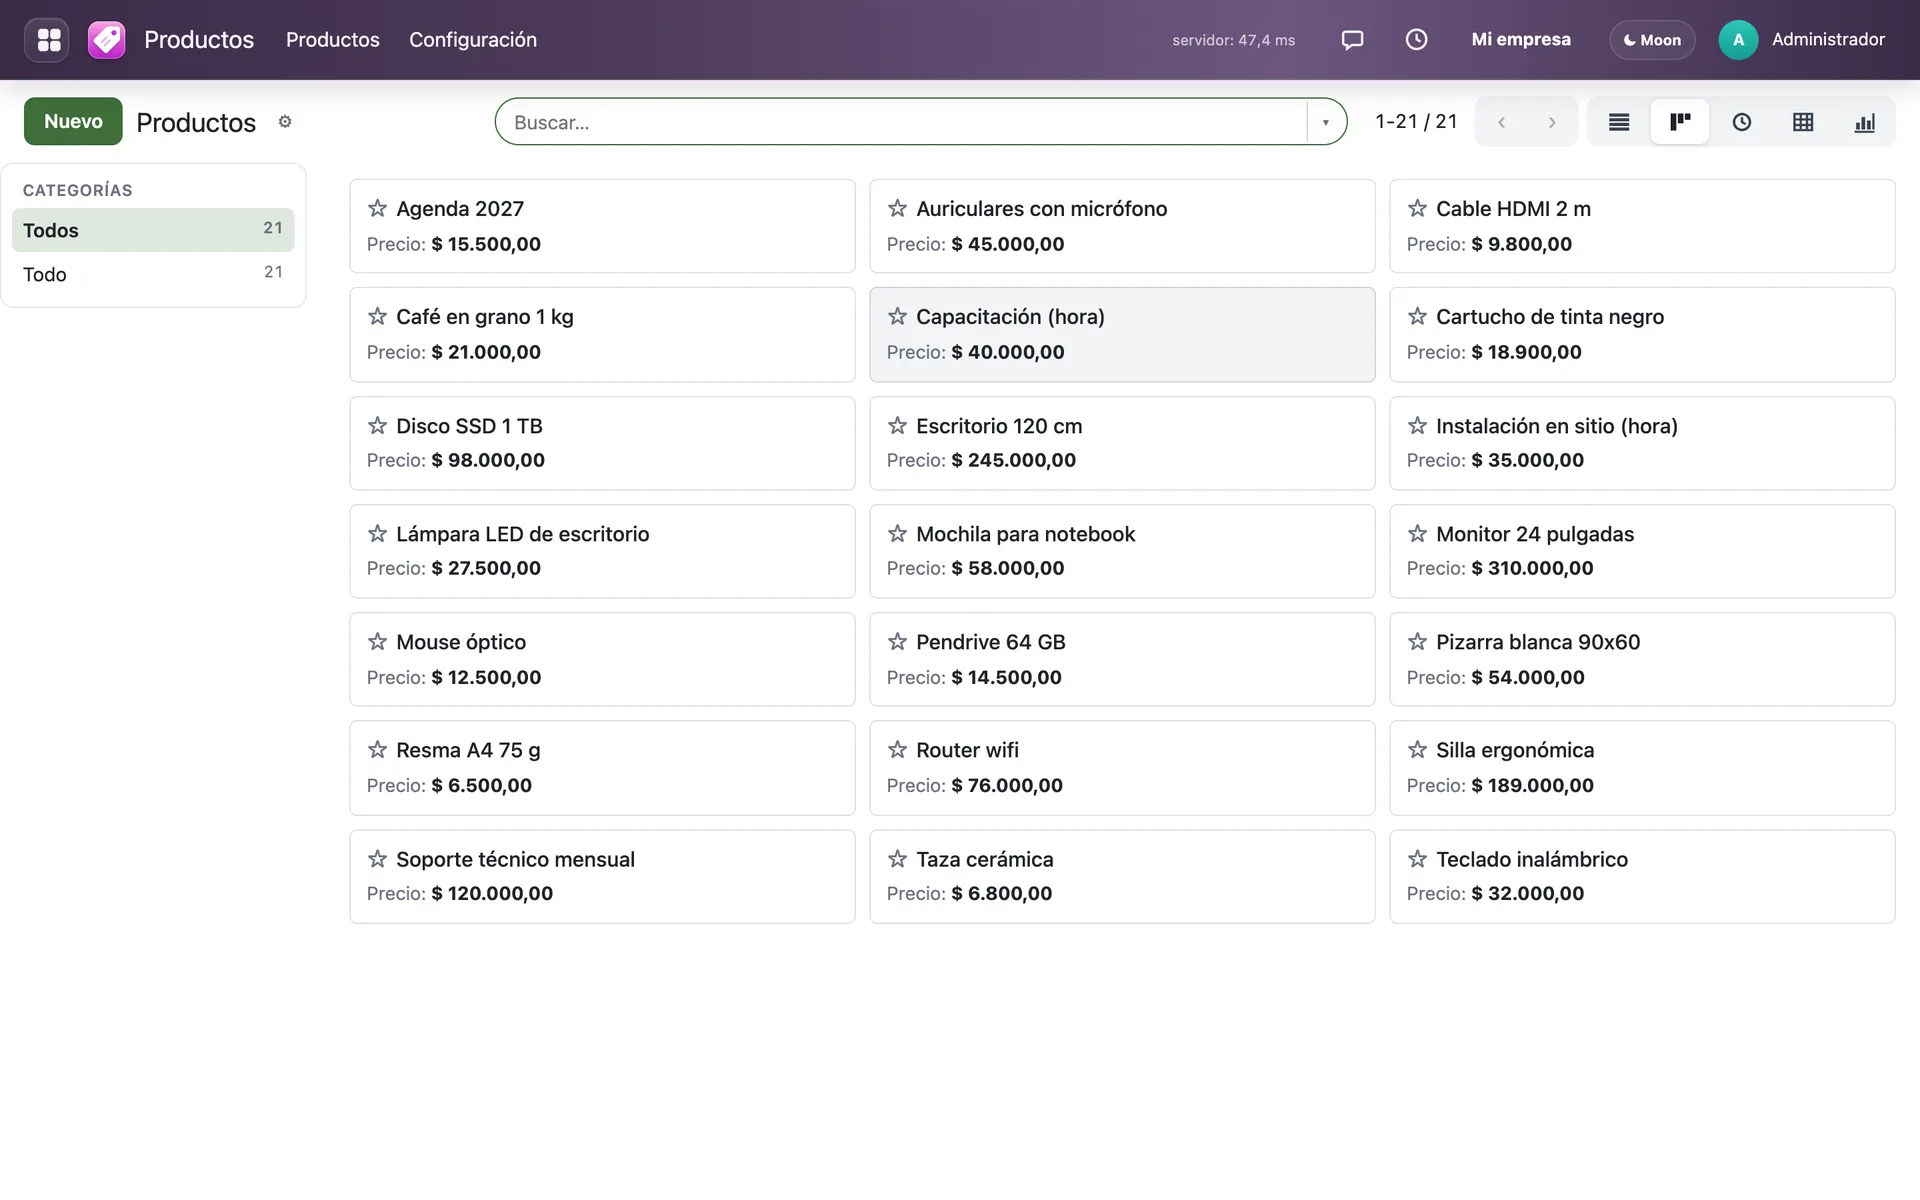The height and width of the screenshot is (1200, 1920).
Task: Click Café en grano 1 kg
Action: tap(485, 317)
